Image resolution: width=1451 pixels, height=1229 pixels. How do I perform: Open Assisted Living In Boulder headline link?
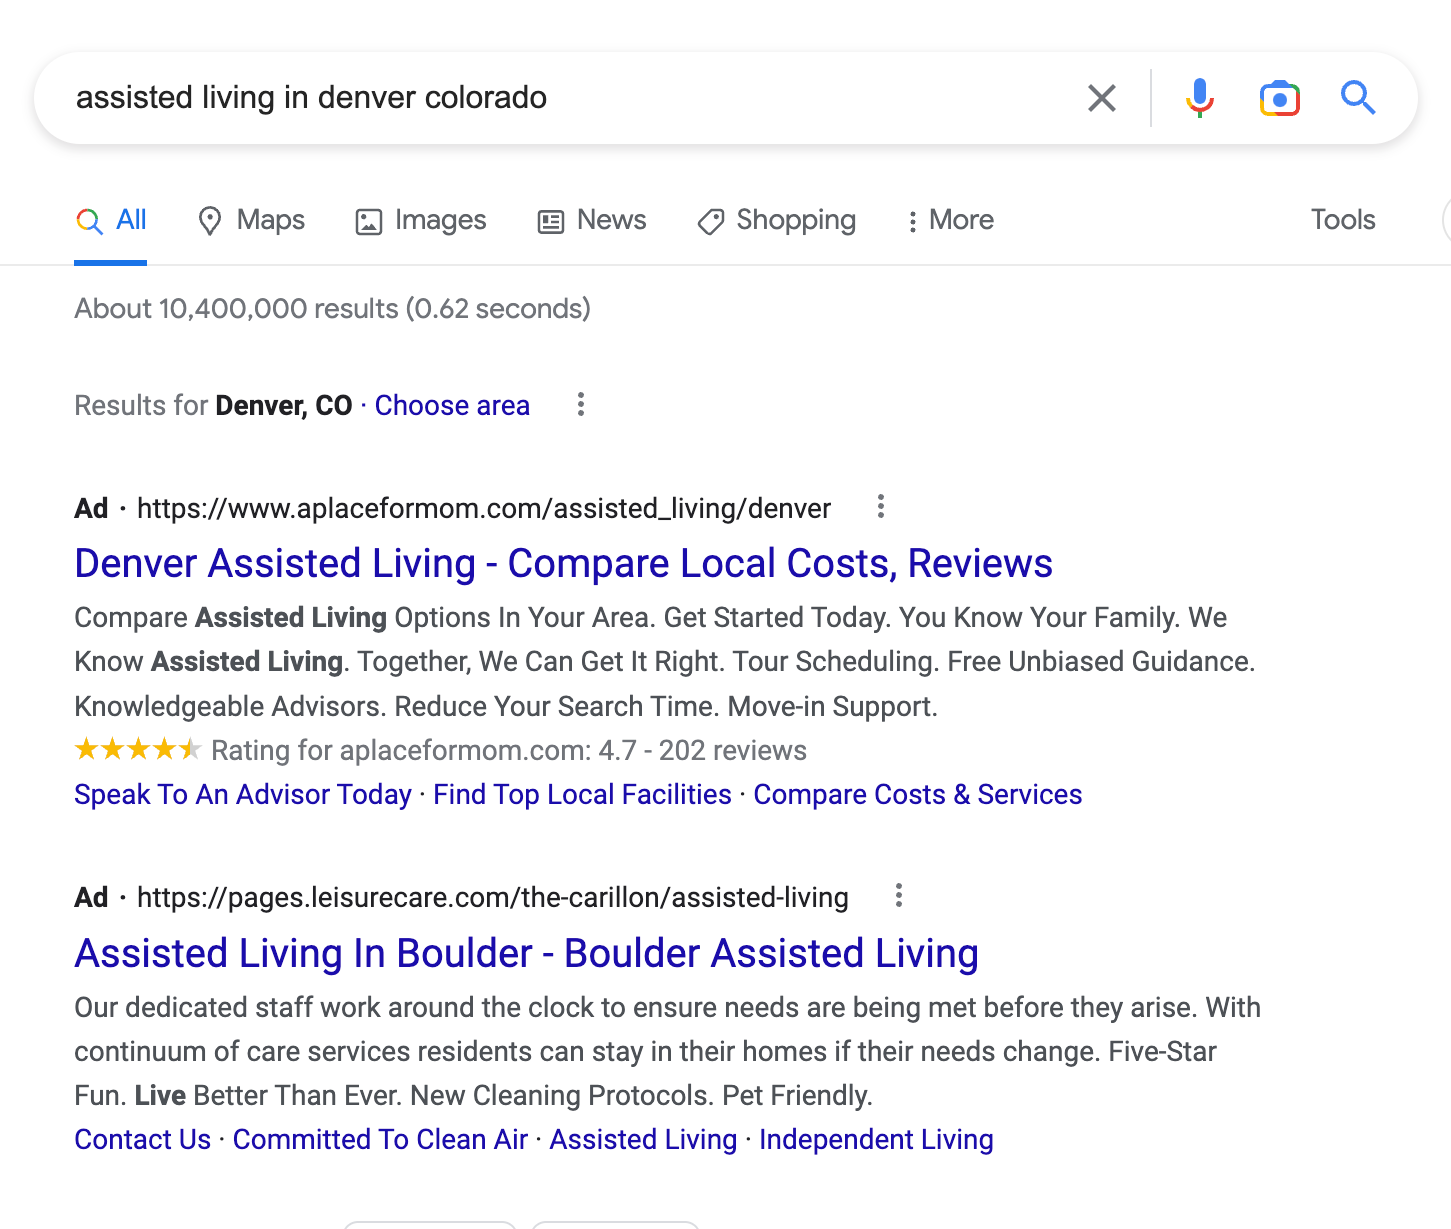526,954
